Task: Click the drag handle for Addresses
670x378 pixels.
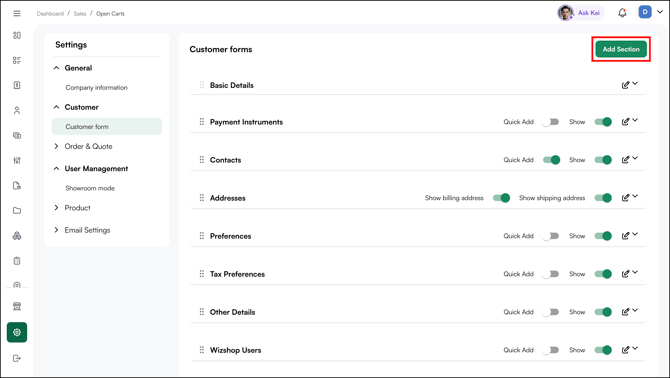Action: (202, 198)
